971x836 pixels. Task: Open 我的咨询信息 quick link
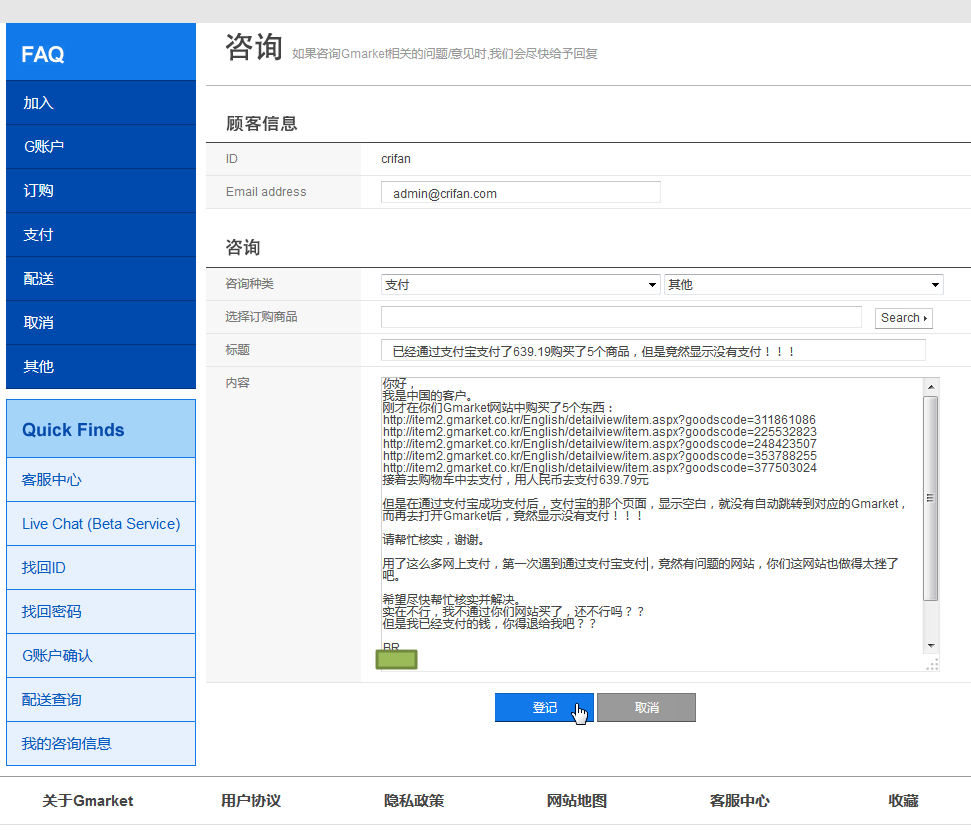click(x=101, y=744)
